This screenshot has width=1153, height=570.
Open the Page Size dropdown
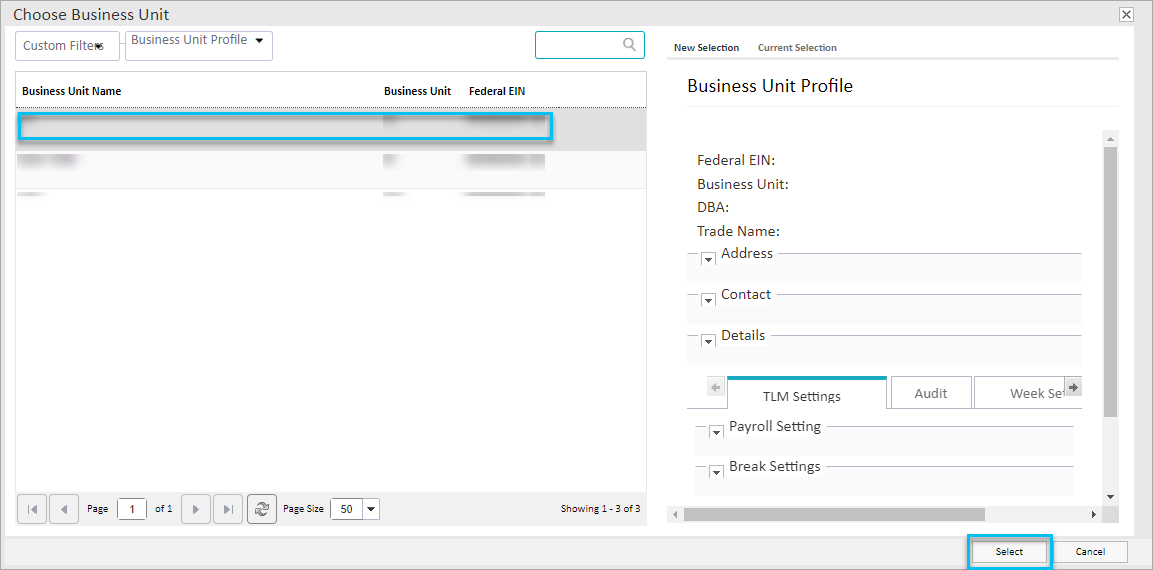point(371,509)
